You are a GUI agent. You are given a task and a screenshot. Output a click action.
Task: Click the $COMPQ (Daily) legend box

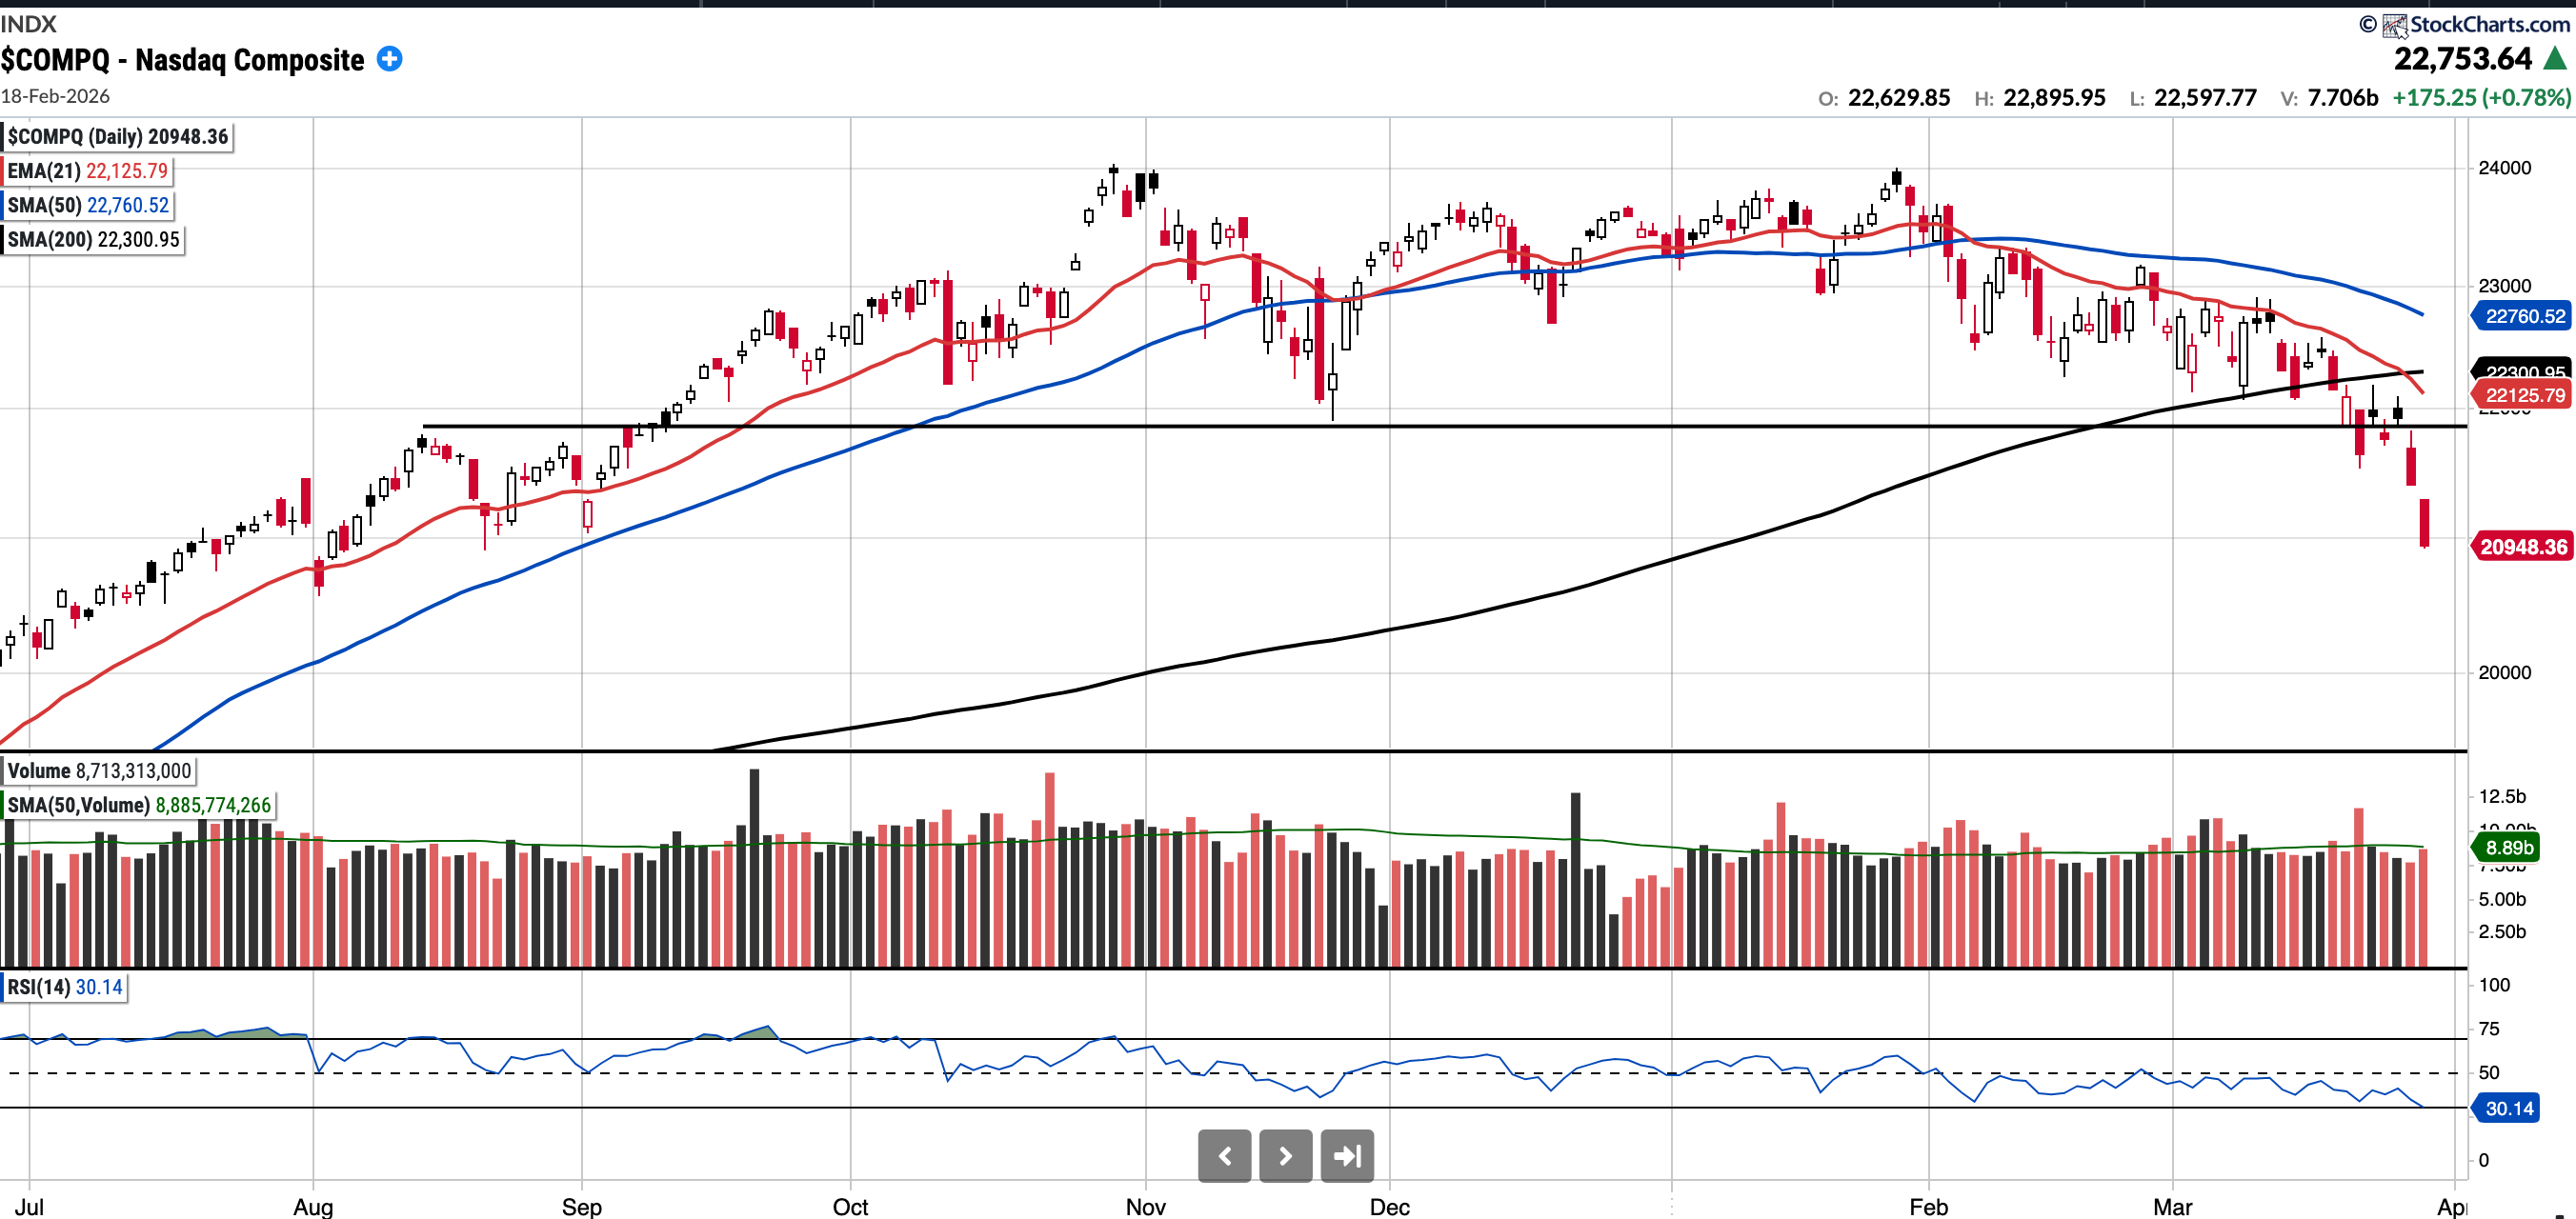118,137
